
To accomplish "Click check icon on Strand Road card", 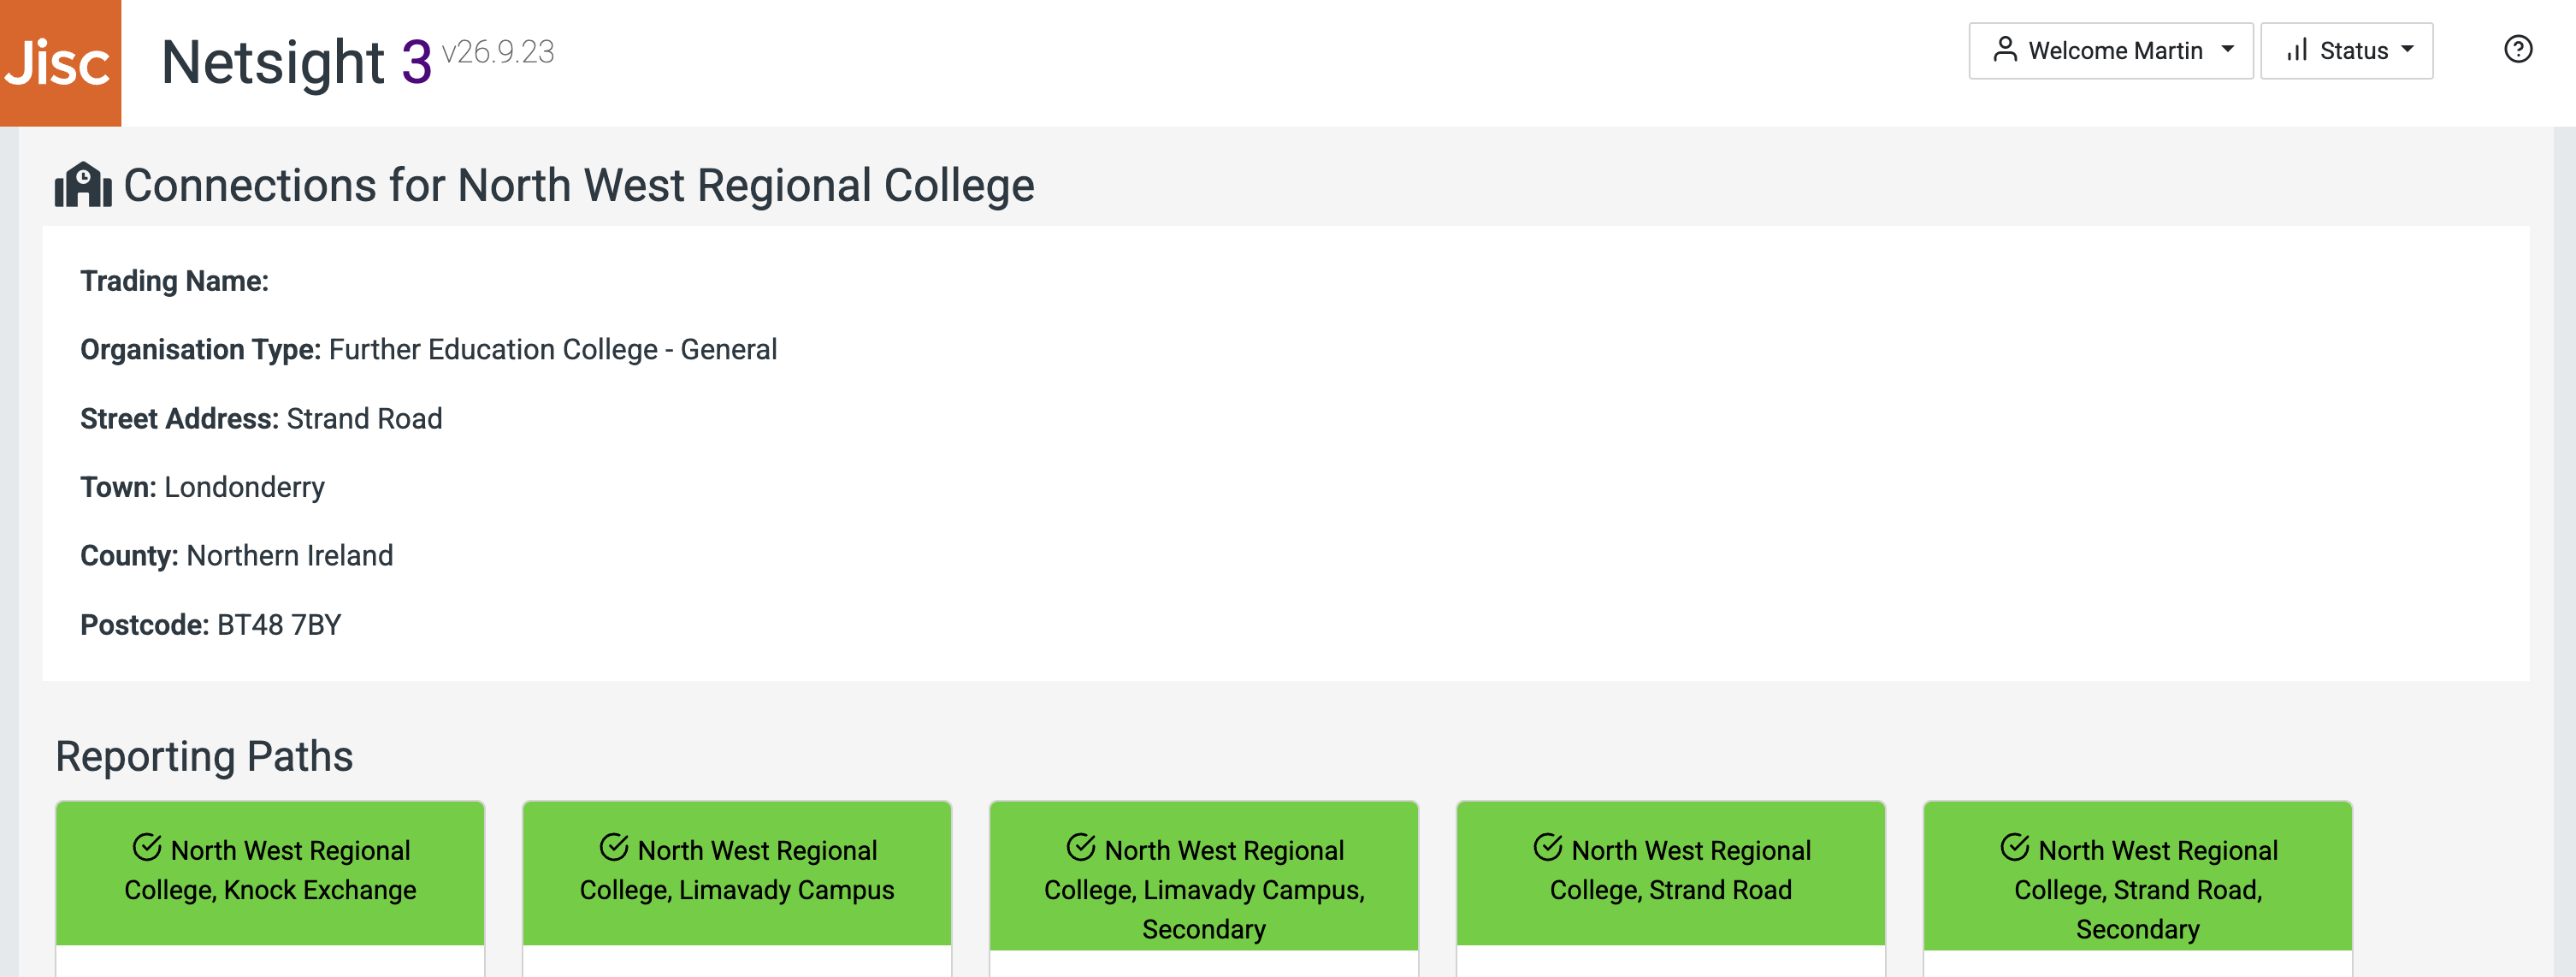I will tap(1548, 848).
